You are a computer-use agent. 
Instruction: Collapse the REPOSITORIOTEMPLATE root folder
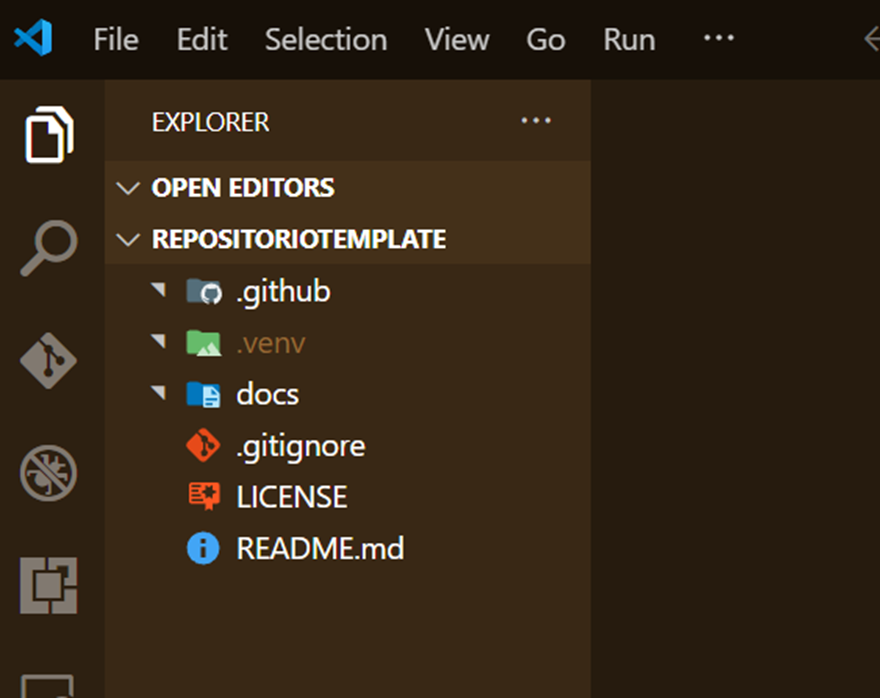coord(128,240)
